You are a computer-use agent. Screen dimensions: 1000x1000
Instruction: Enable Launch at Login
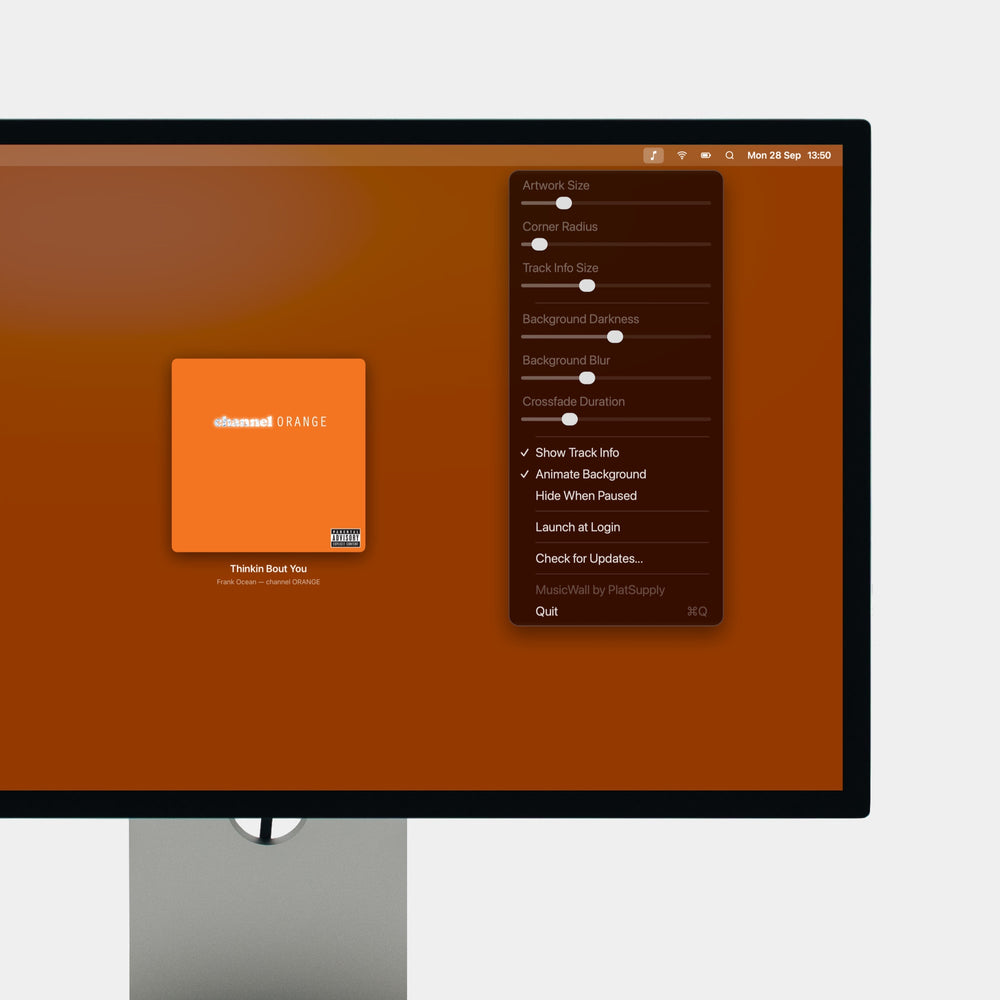(615, 527)
